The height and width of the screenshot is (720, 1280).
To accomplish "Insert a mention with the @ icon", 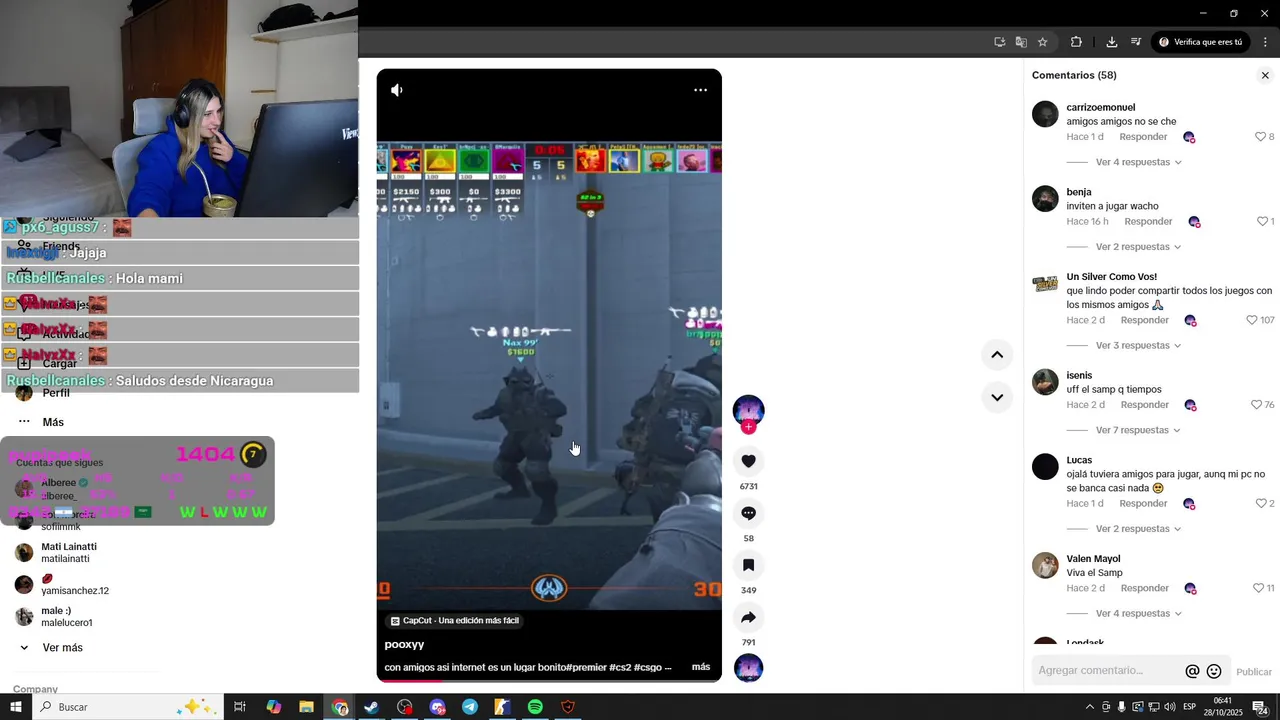I will click(x=1192, y=672).
